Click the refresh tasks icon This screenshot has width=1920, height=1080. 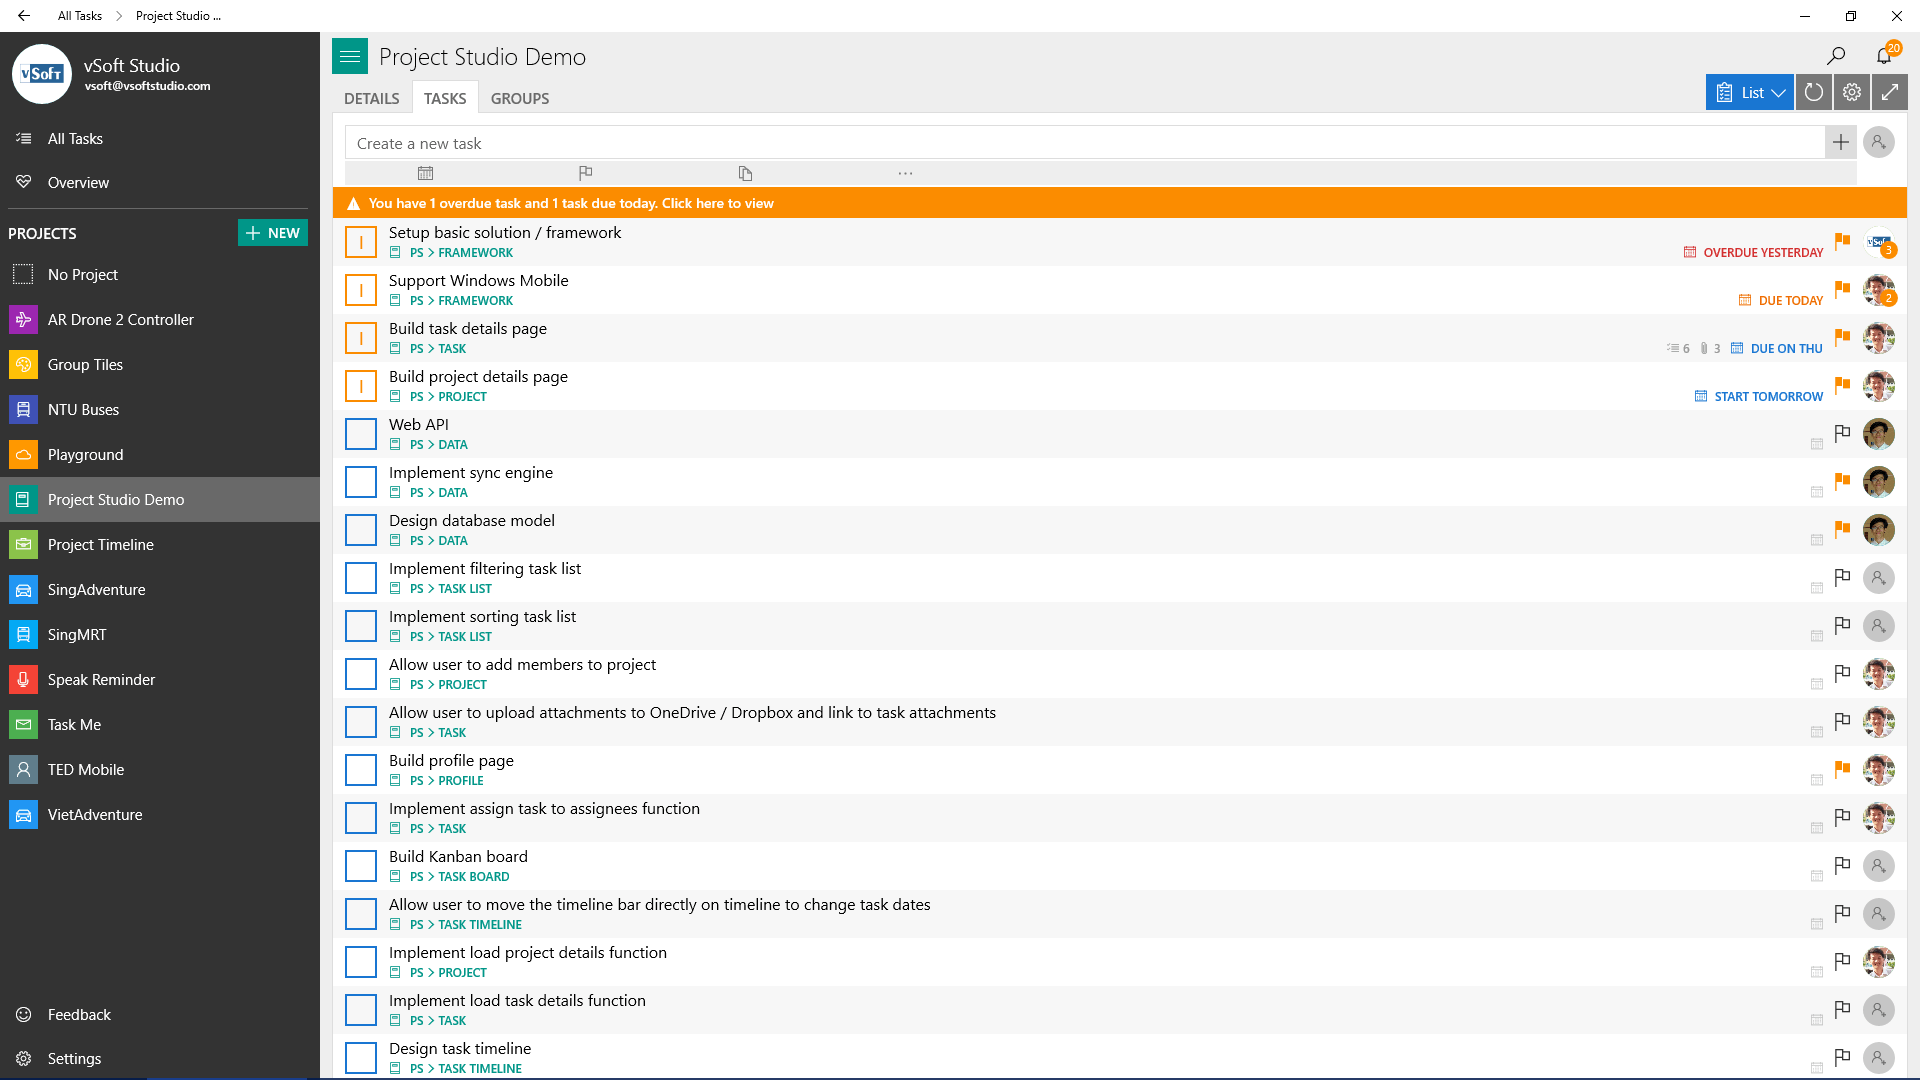(1813, 93)
